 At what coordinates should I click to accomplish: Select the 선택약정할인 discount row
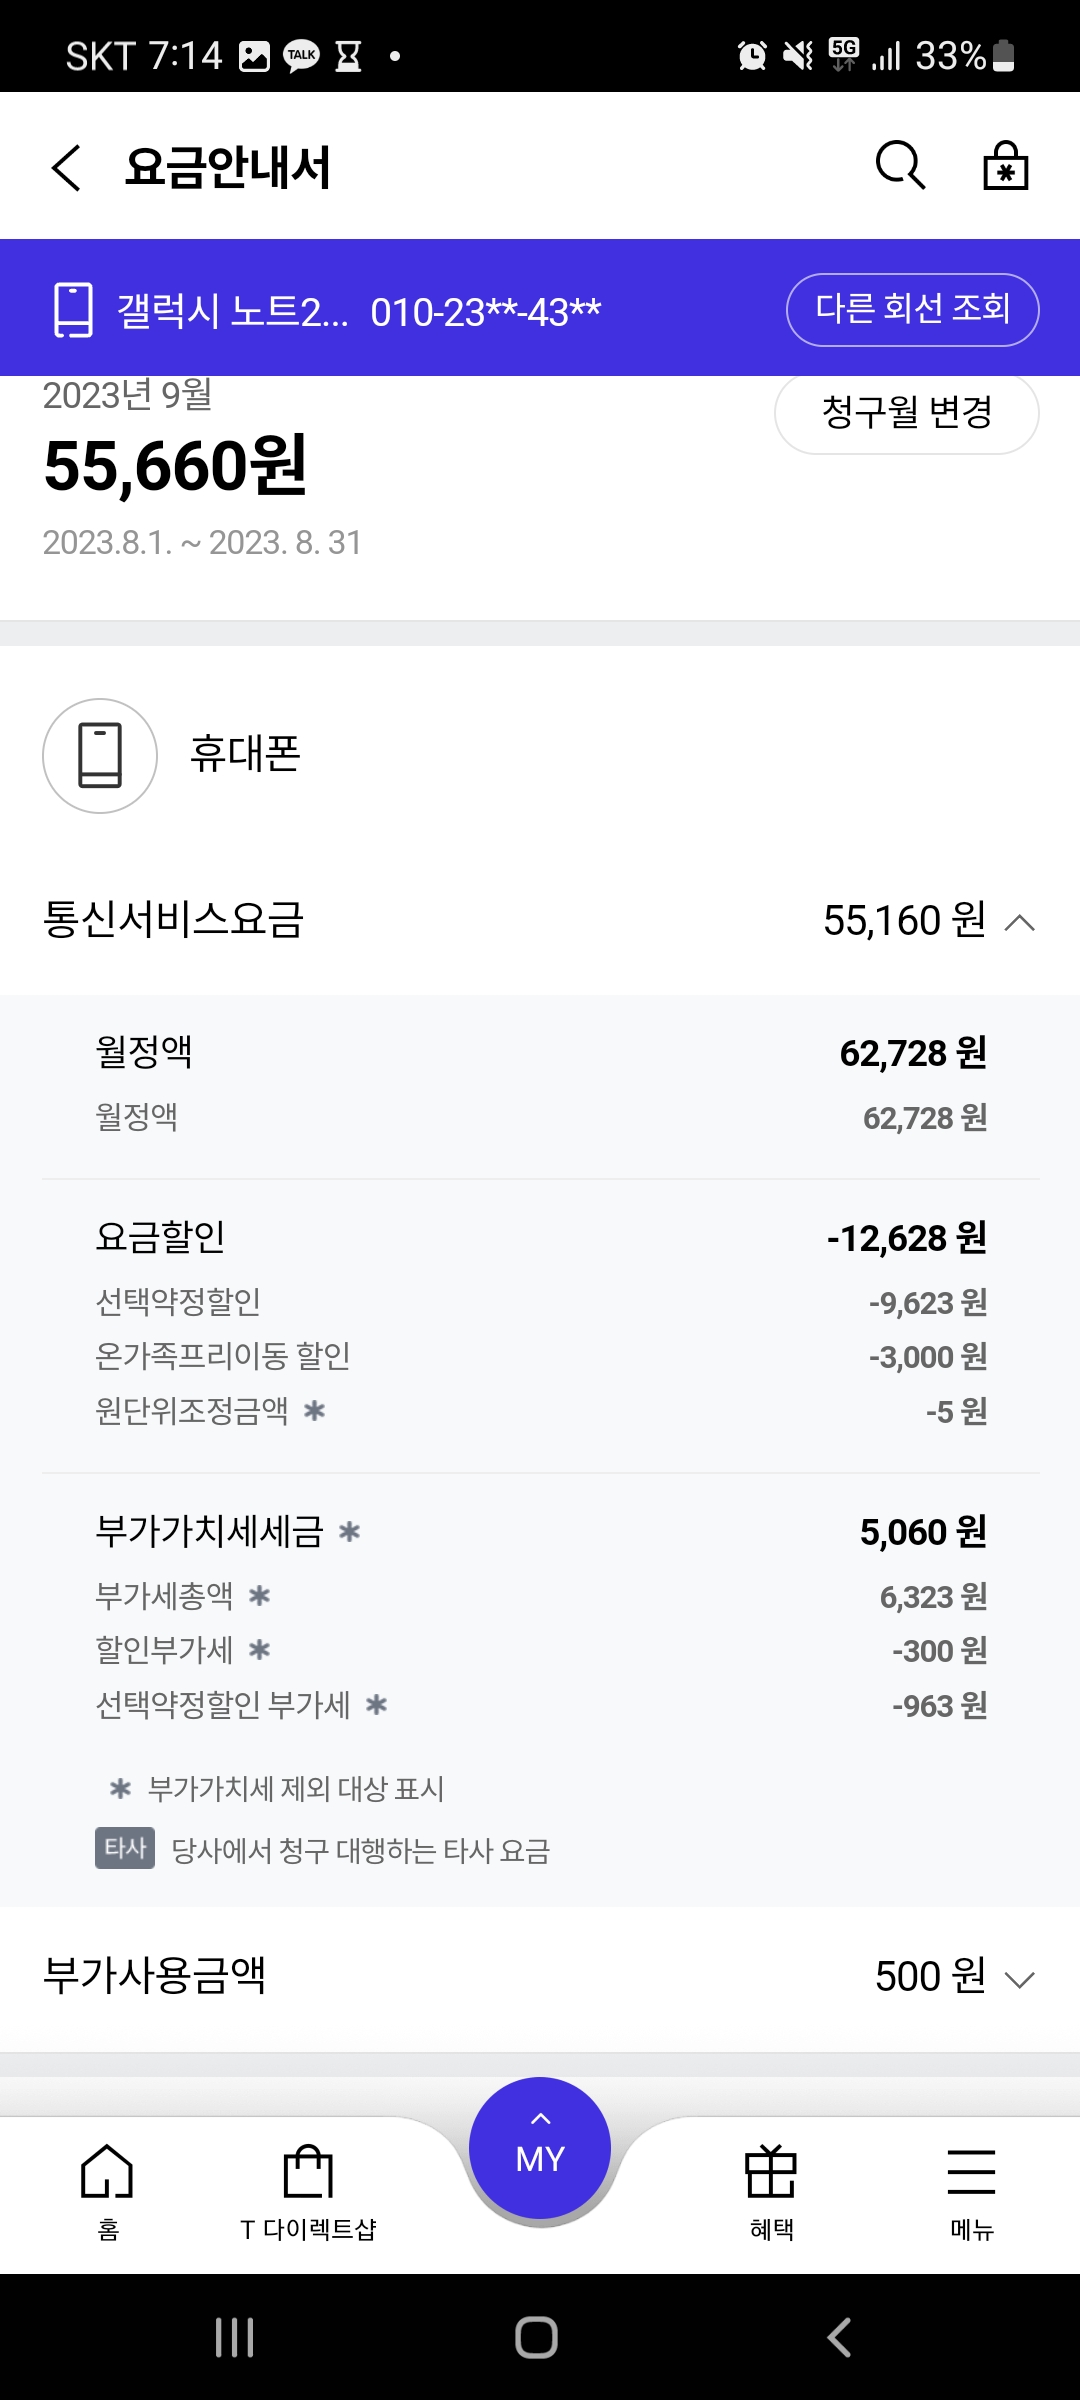click(540, 1302)
